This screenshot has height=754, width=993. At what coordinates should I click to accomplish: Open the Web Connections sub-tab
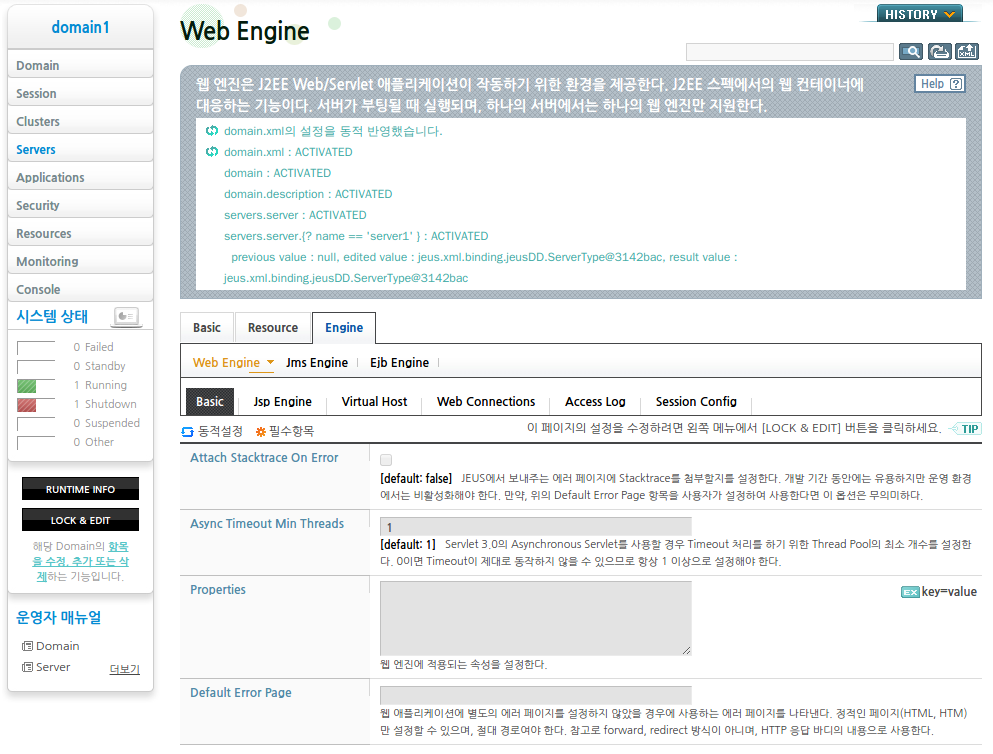coord(486,402)
